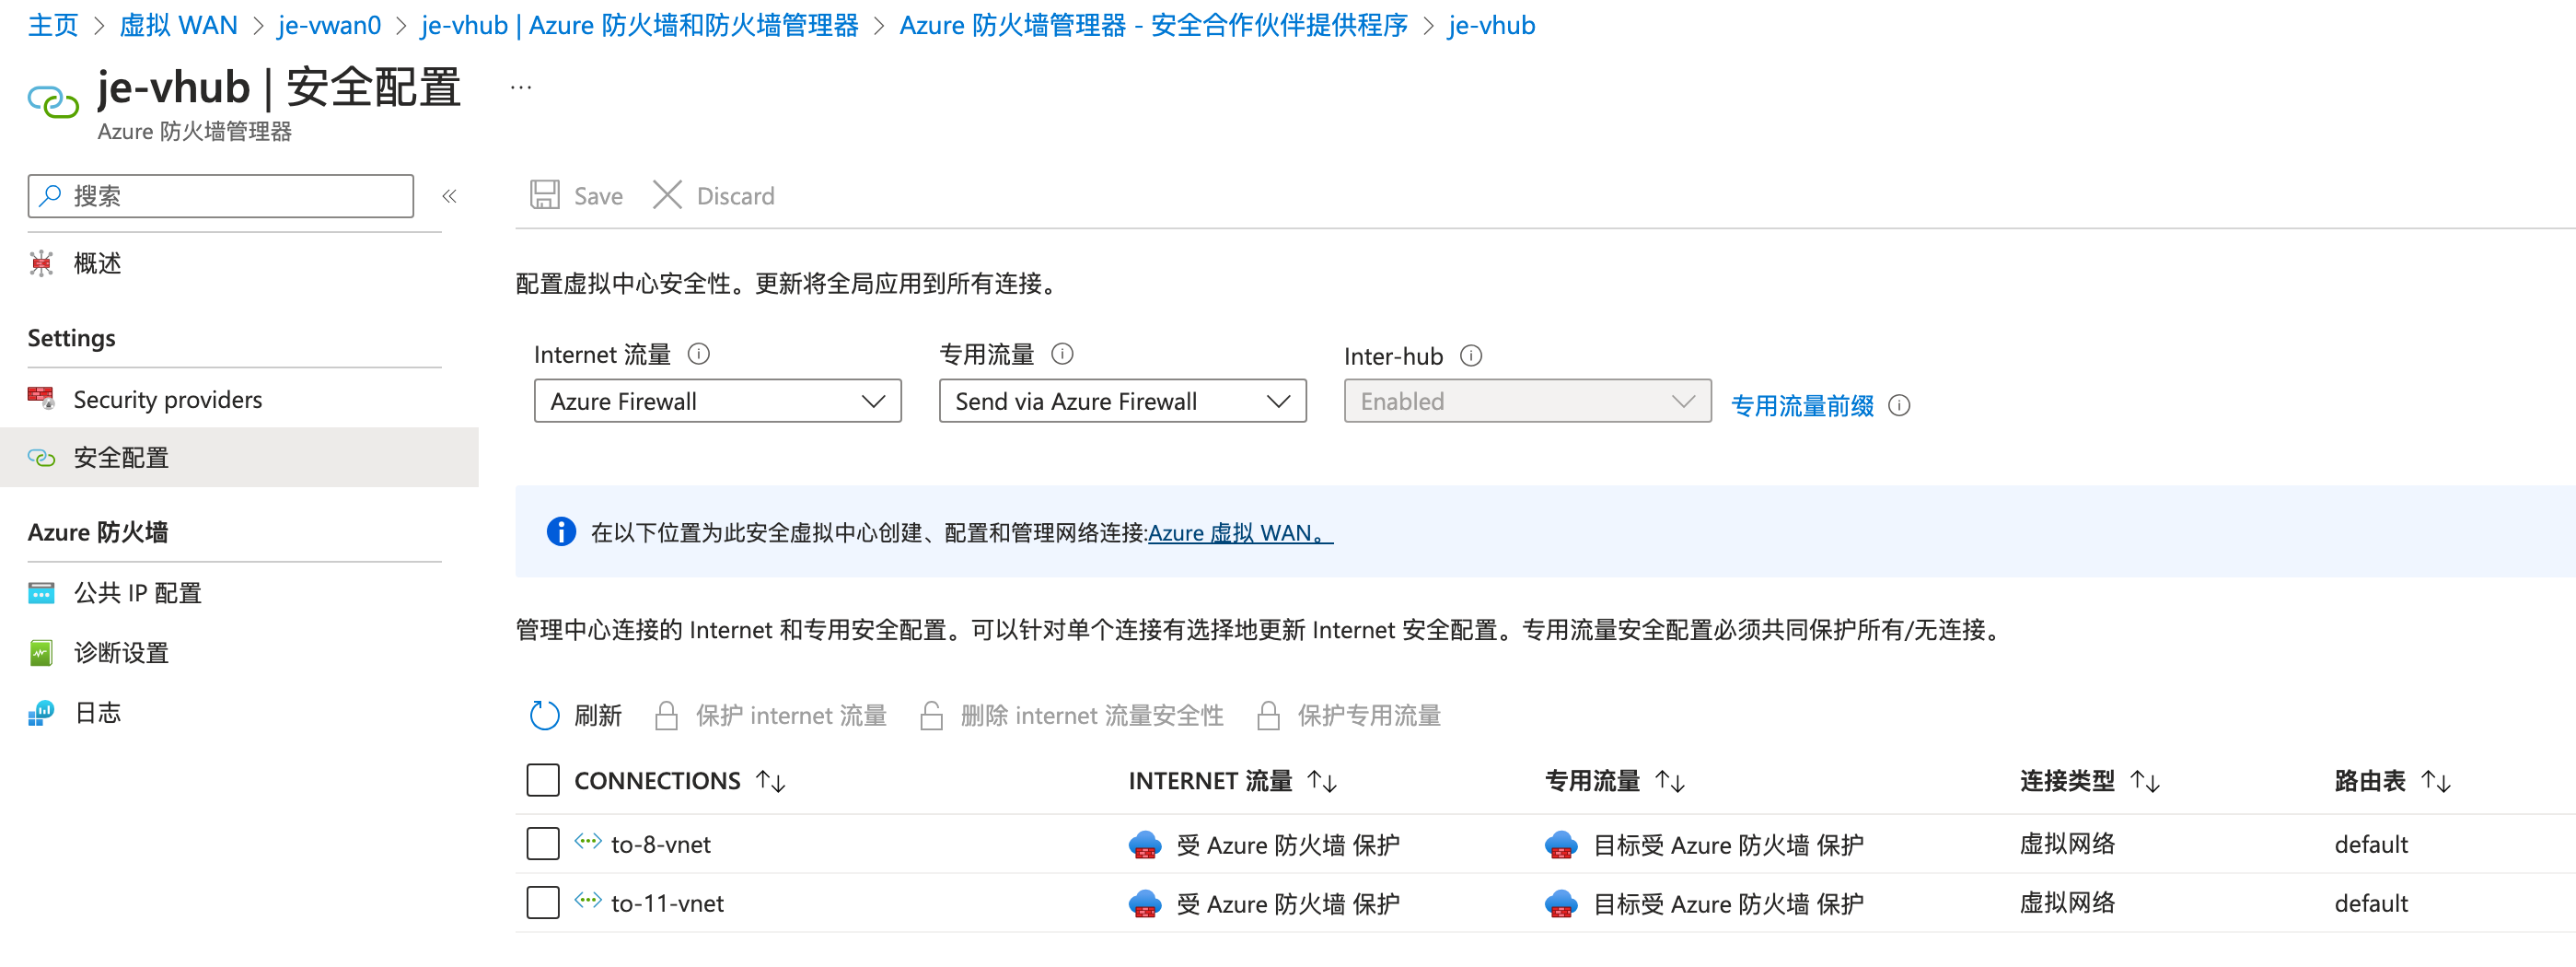Click the 概述 overview icon in sidebar
2576x967 pixels.
(41, 263)
